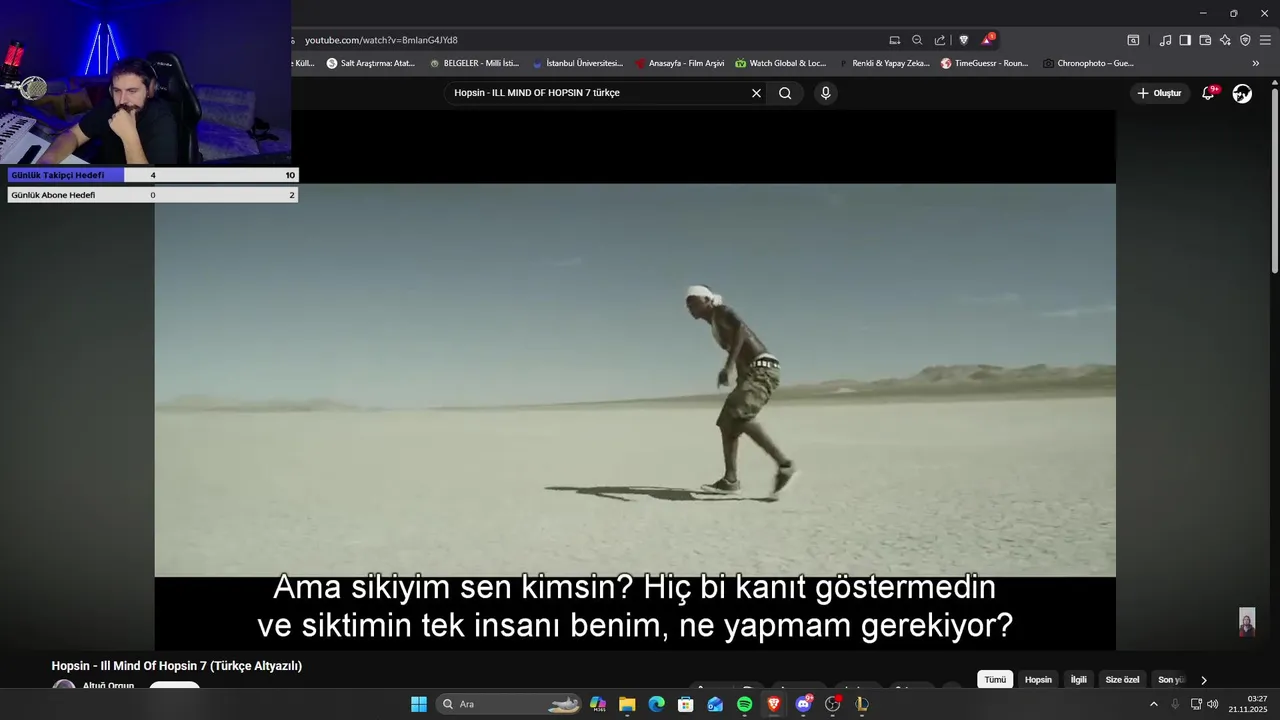Click the share page icon in address bar

tap(940, 40)
